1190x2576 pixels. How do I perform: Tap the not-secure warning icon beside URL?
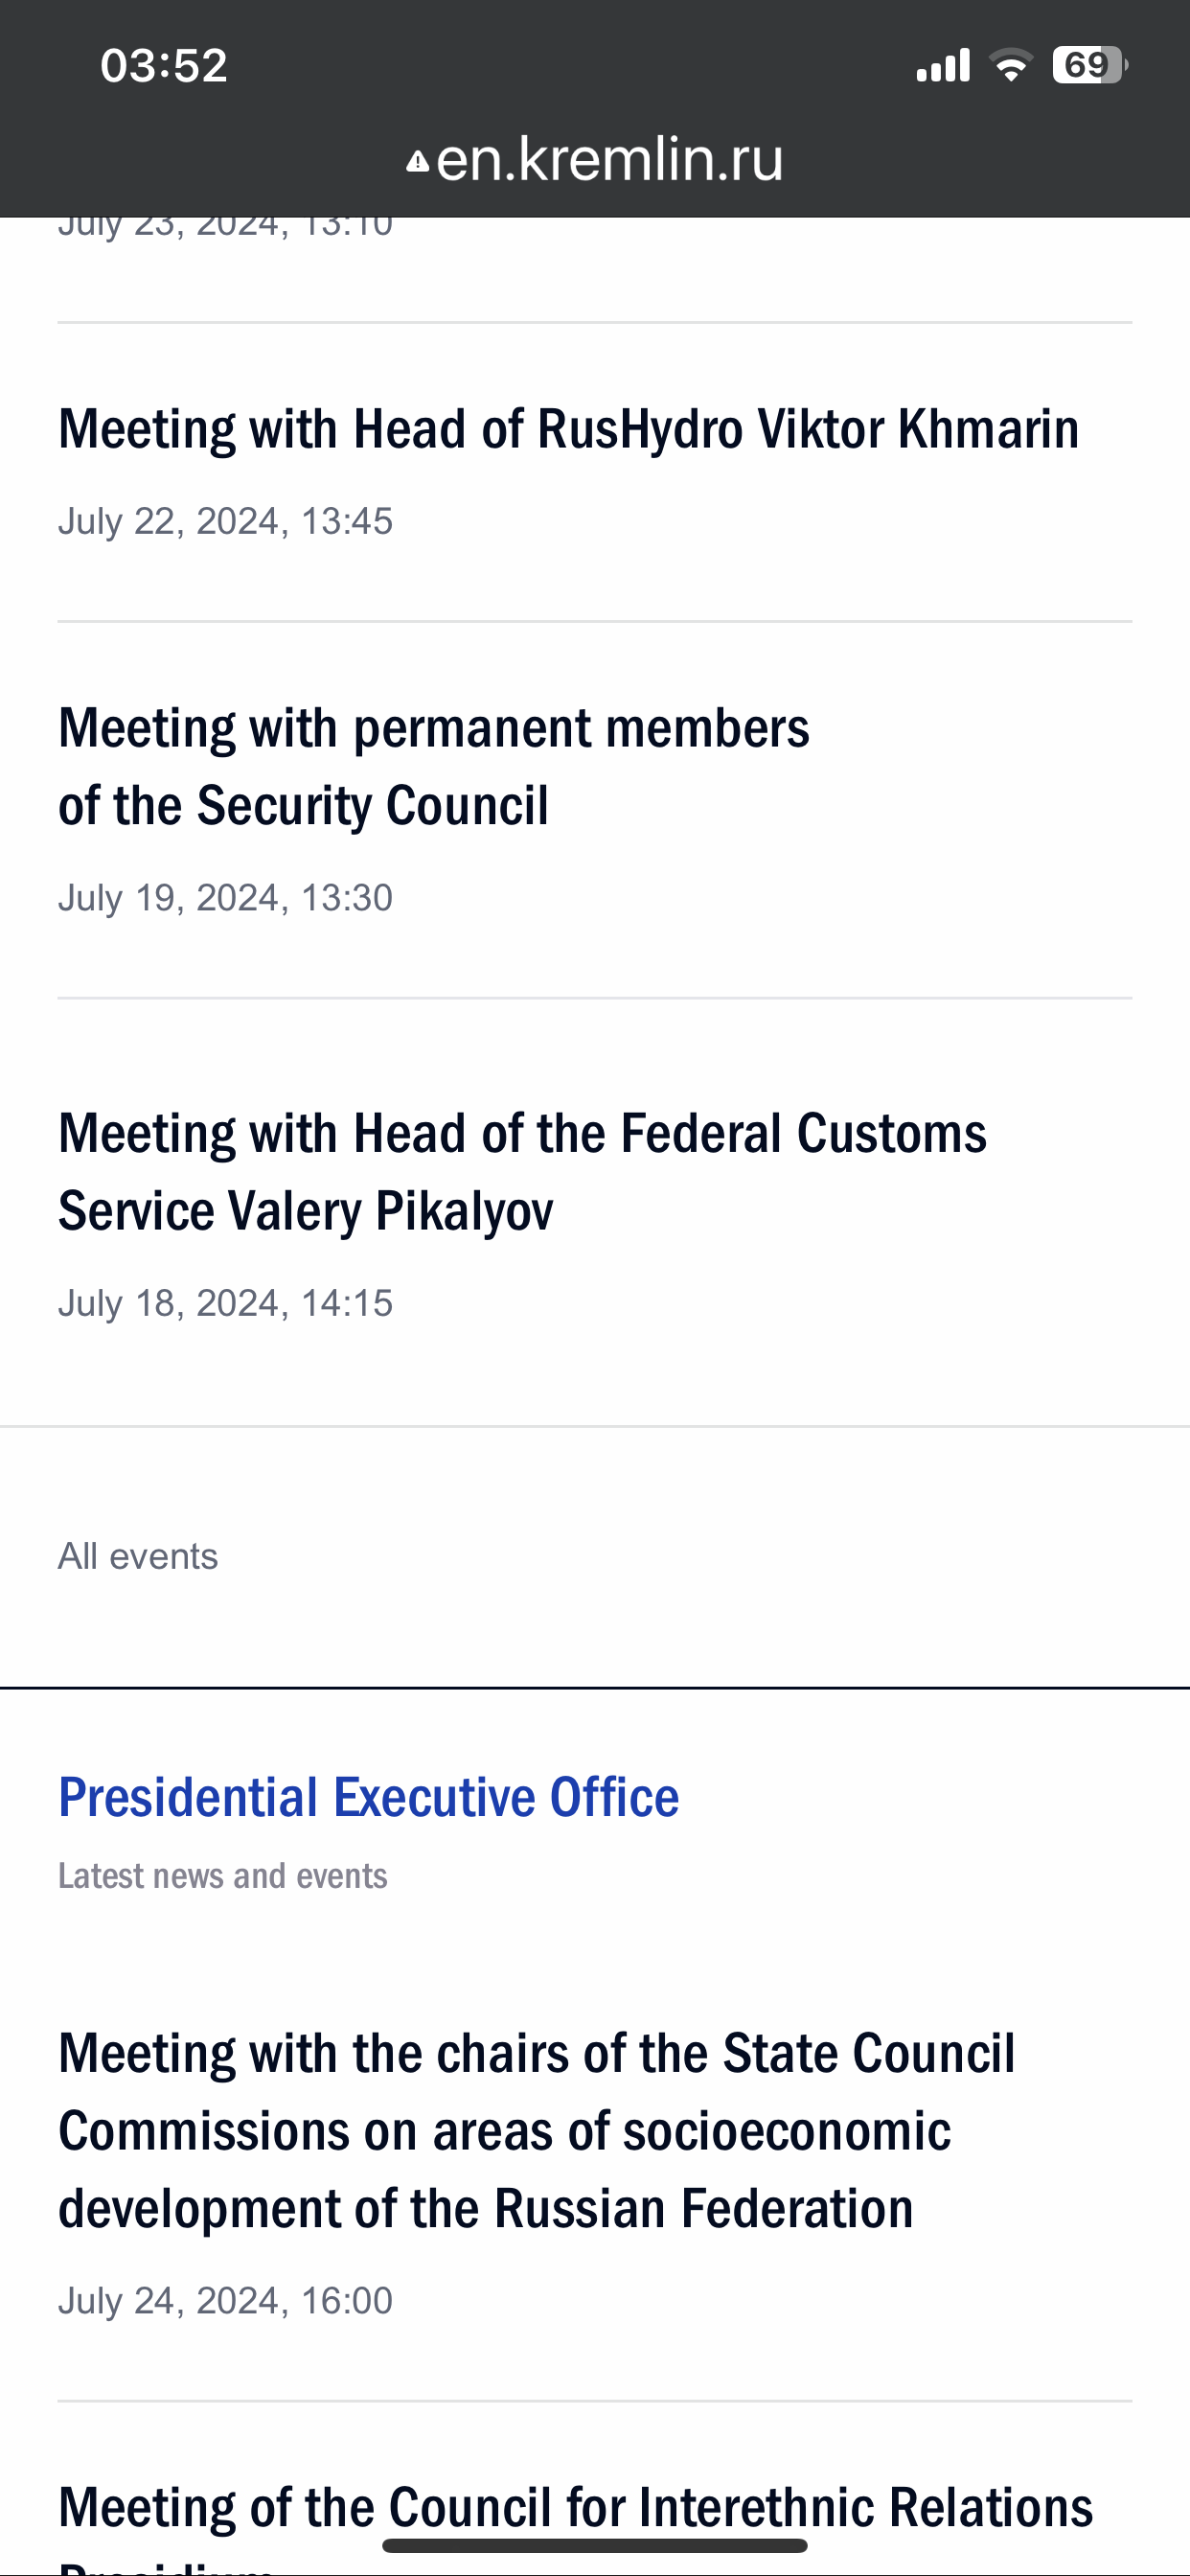pyautogui.click(x=417, y=161)
